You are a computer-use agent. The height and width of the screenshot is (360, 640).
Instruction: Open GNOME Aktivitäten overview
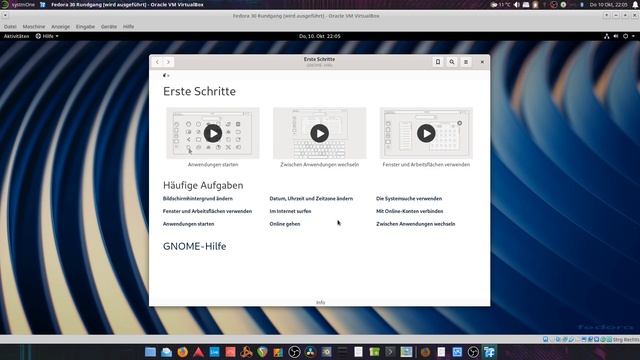coord(16,36)
